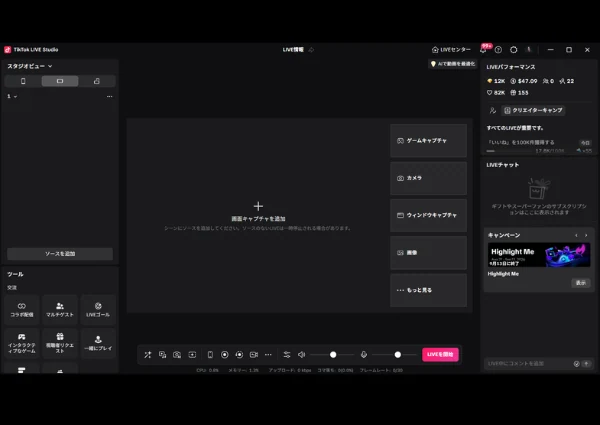Image resolution: width=600 pixels, height=425 pixels.
Task: Click the replay capture icon in toolbar
Action: tap(239, 355)
